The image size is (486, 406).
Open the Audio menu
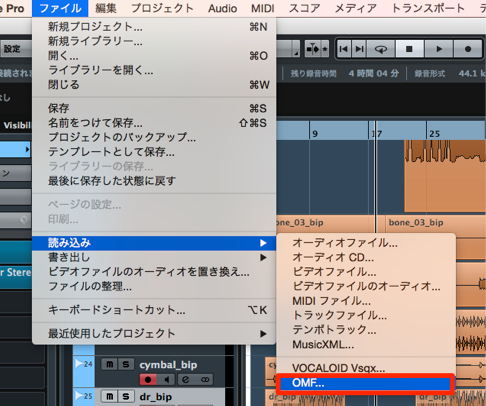(222, 8)
